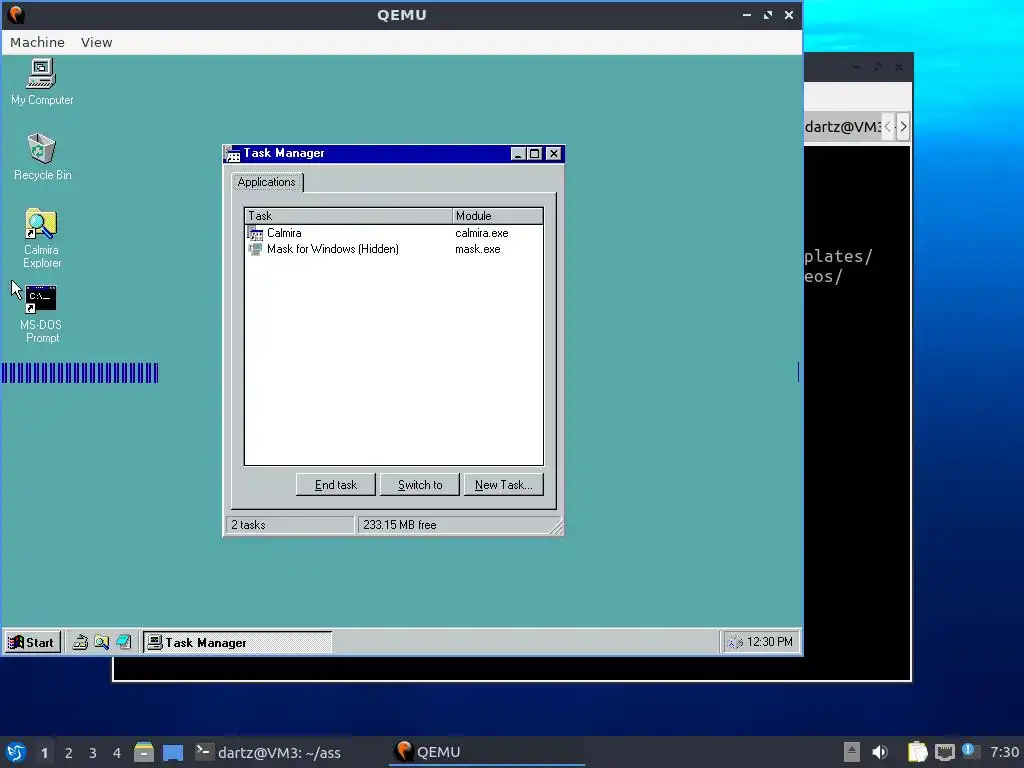The height and width of the screenshot is (768, 1024).
Task: Minimize the Task Manager window
Action: [x=519, y=153]
